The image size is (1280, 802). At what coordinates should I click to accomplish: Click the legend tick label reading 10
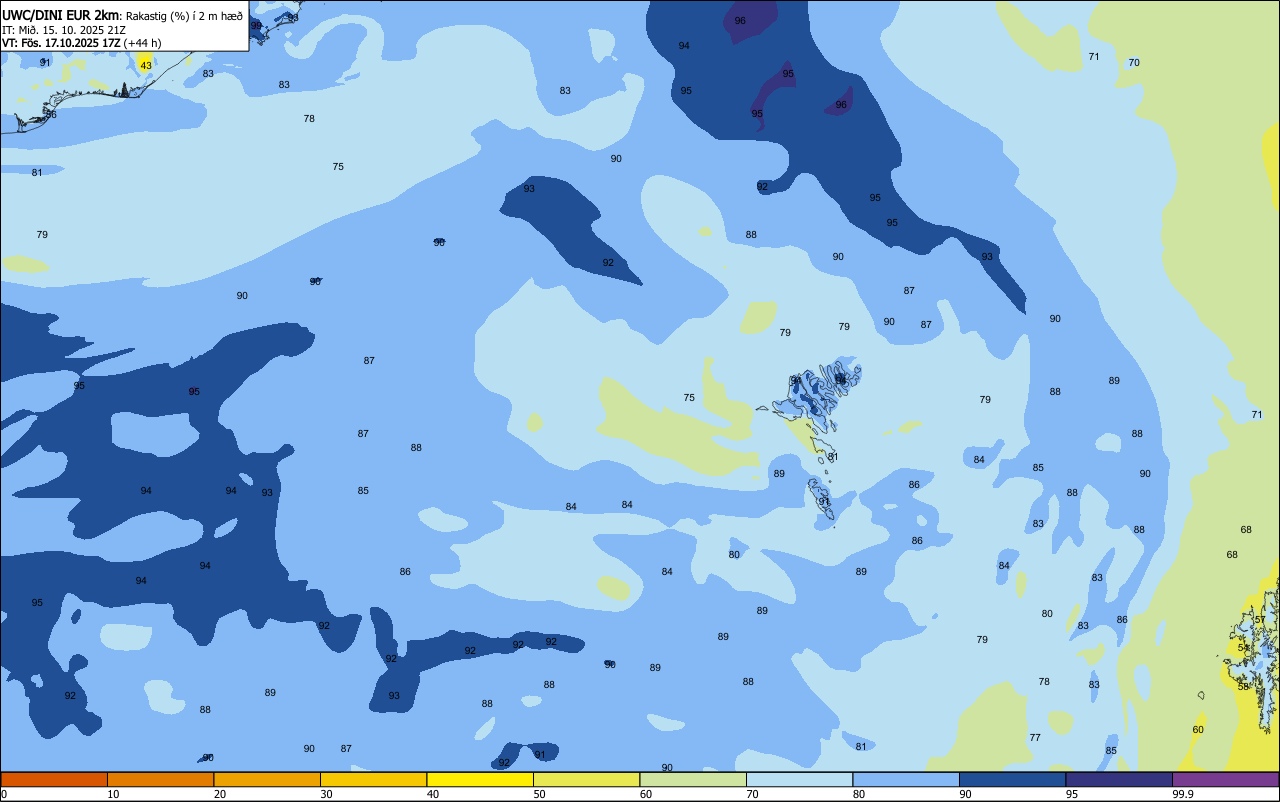click(113, 794)
